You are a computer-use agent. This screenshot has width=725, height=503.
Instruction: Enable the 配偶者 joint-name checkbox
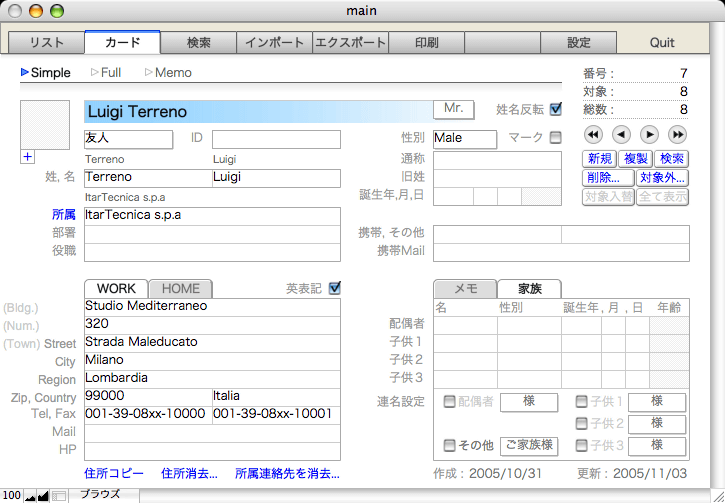coord(449,401)
